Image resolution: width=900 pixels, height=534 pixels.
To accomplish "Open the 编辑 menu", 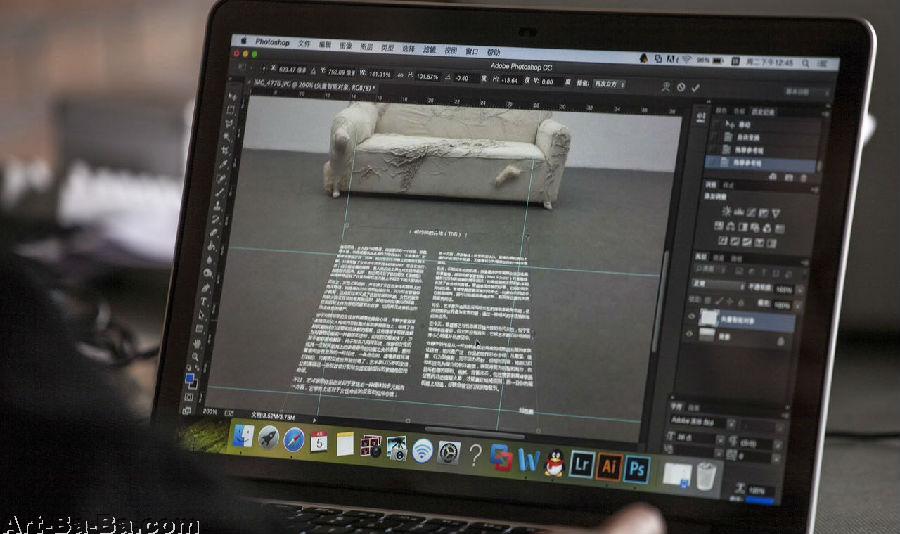I will click(x=325, y=45).
